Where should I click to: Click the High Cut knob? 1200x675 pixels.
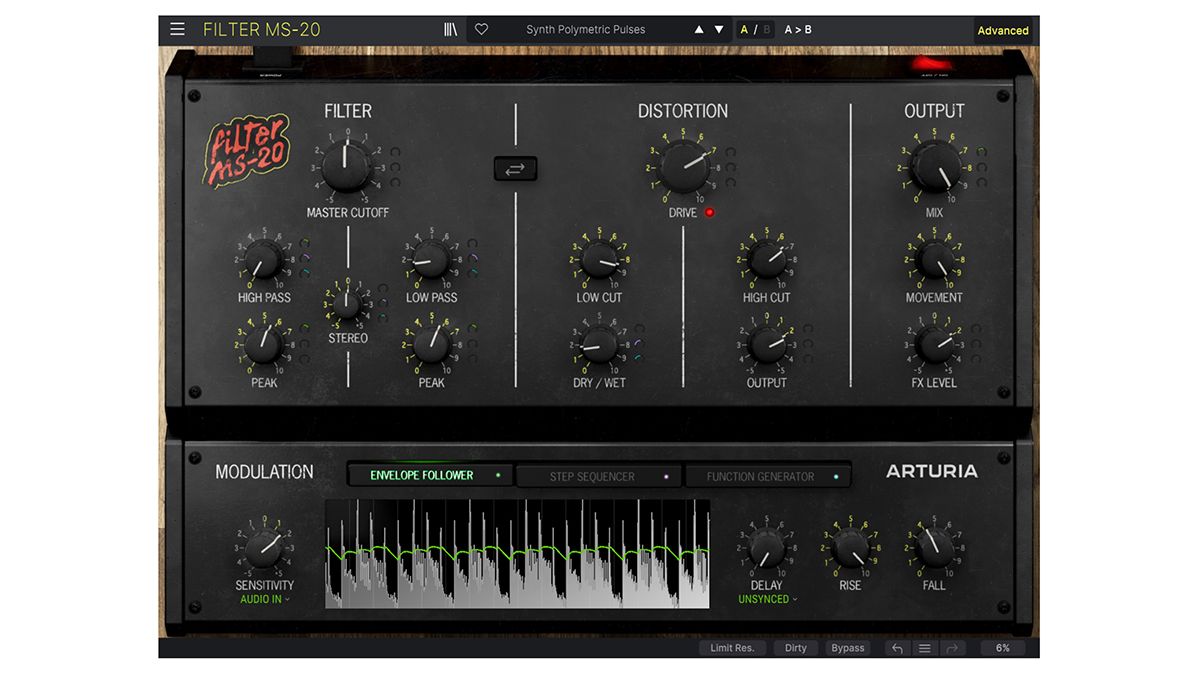(x=766, y=260)
